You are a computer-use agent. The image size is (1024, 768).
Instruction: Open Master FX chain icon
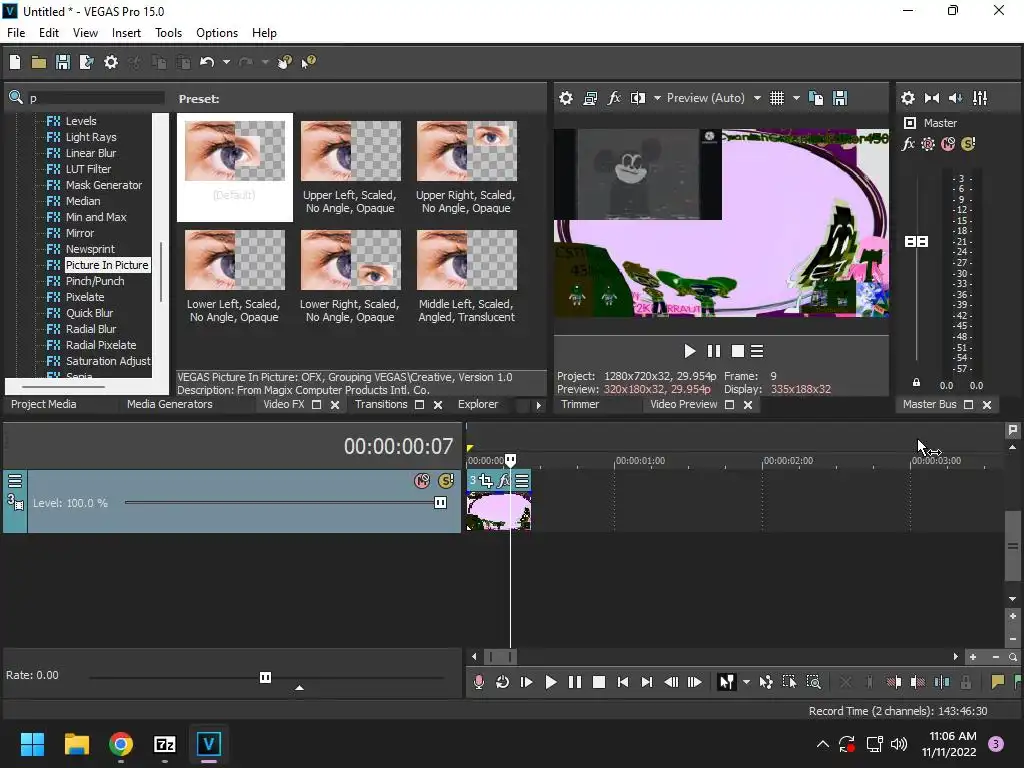[x=908, y=144]
